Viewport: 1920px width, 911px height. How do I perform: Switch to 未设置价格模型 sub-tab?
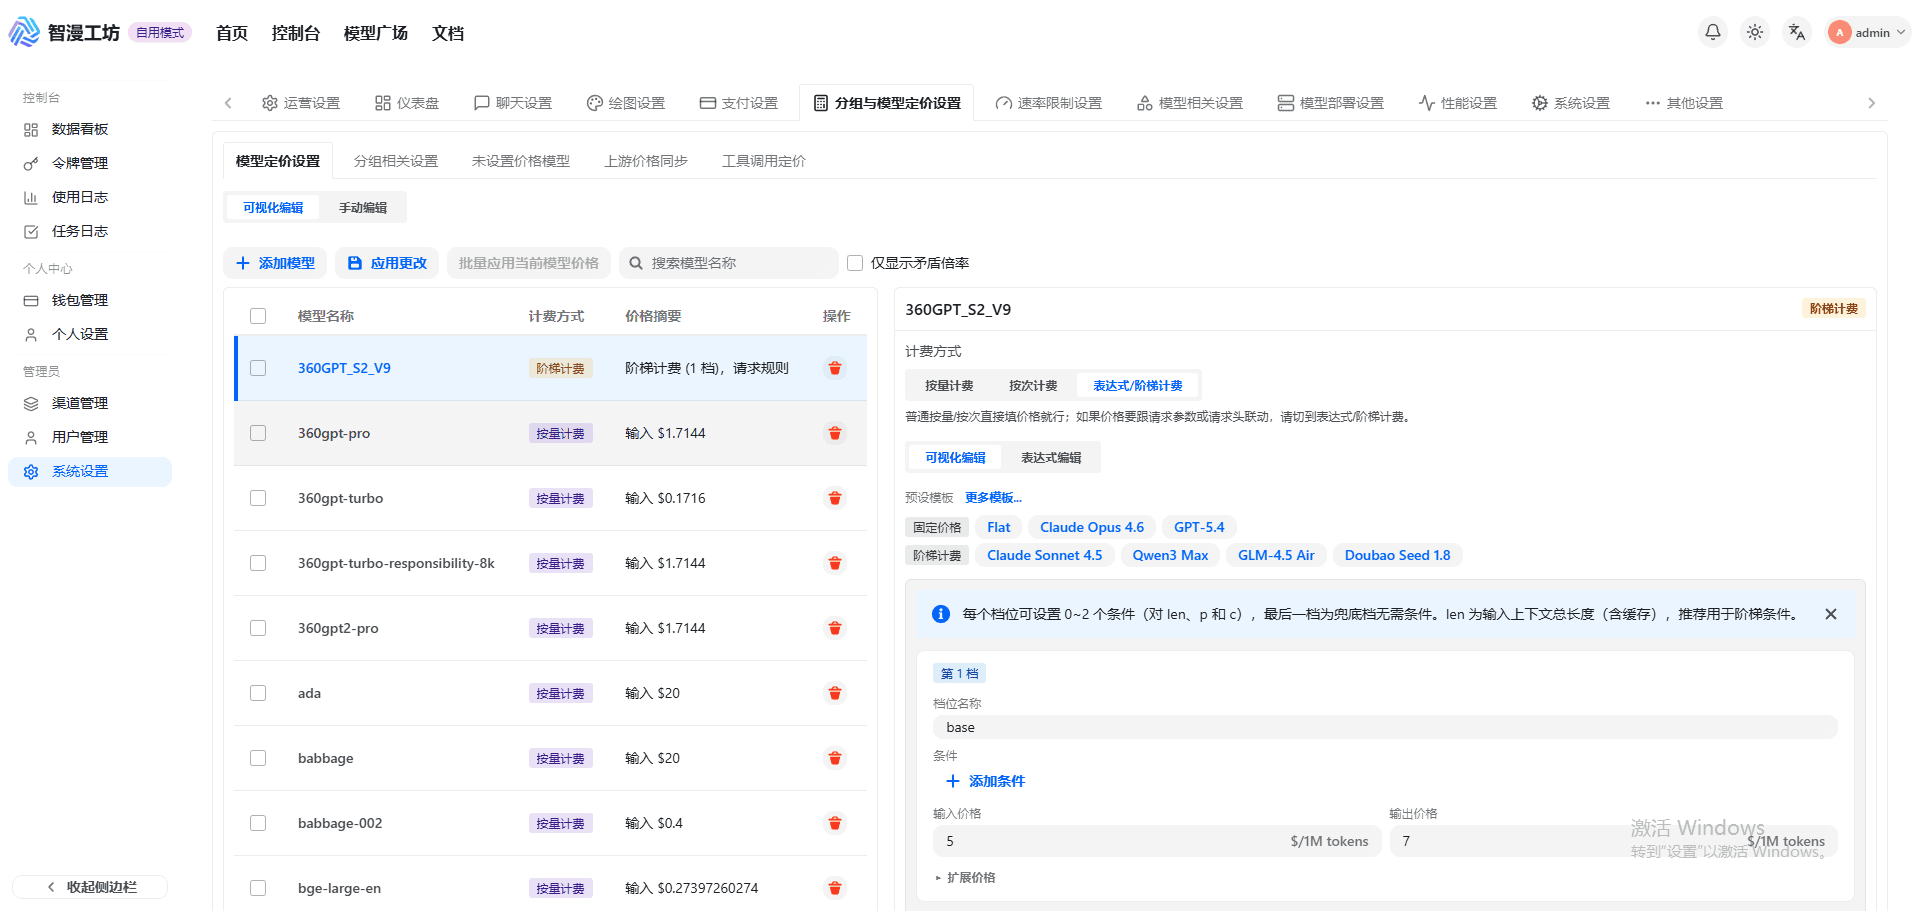coord(520,161)
